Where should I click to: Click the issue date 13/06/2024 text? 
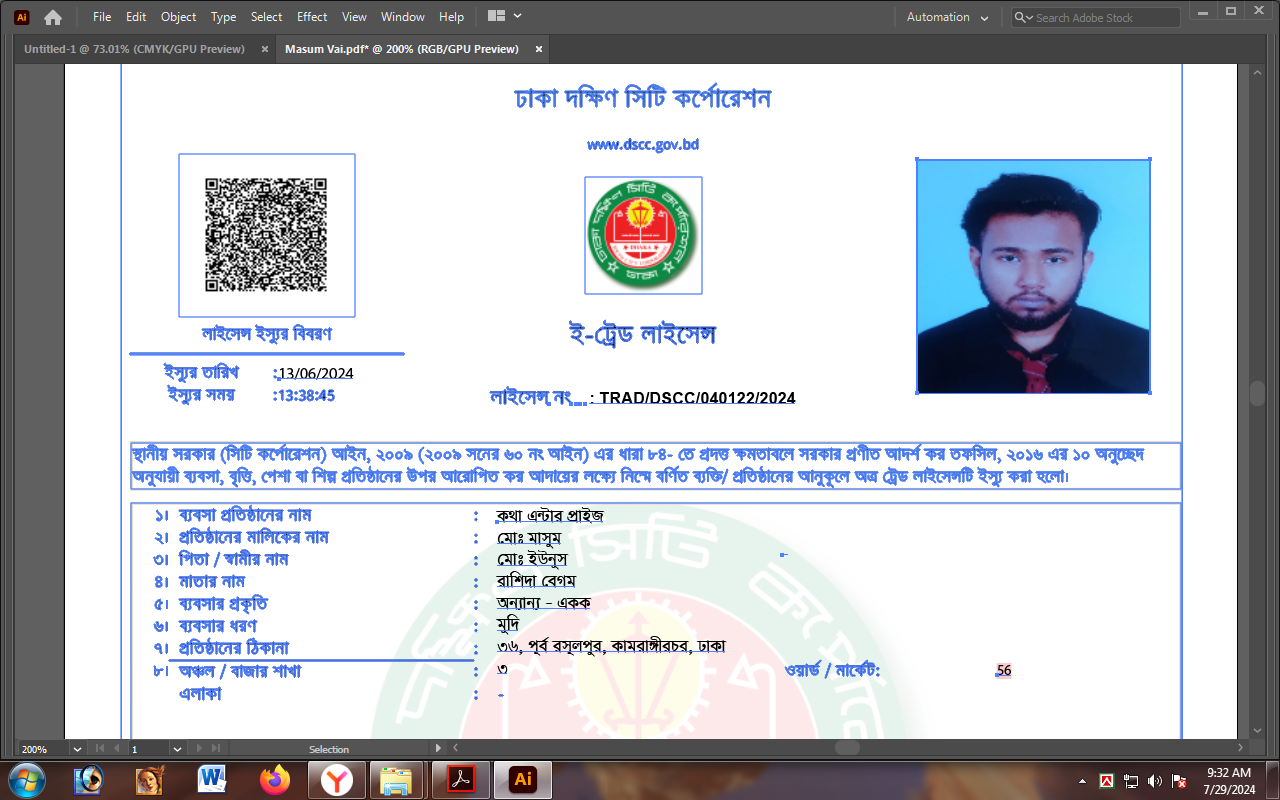point(316,373)
